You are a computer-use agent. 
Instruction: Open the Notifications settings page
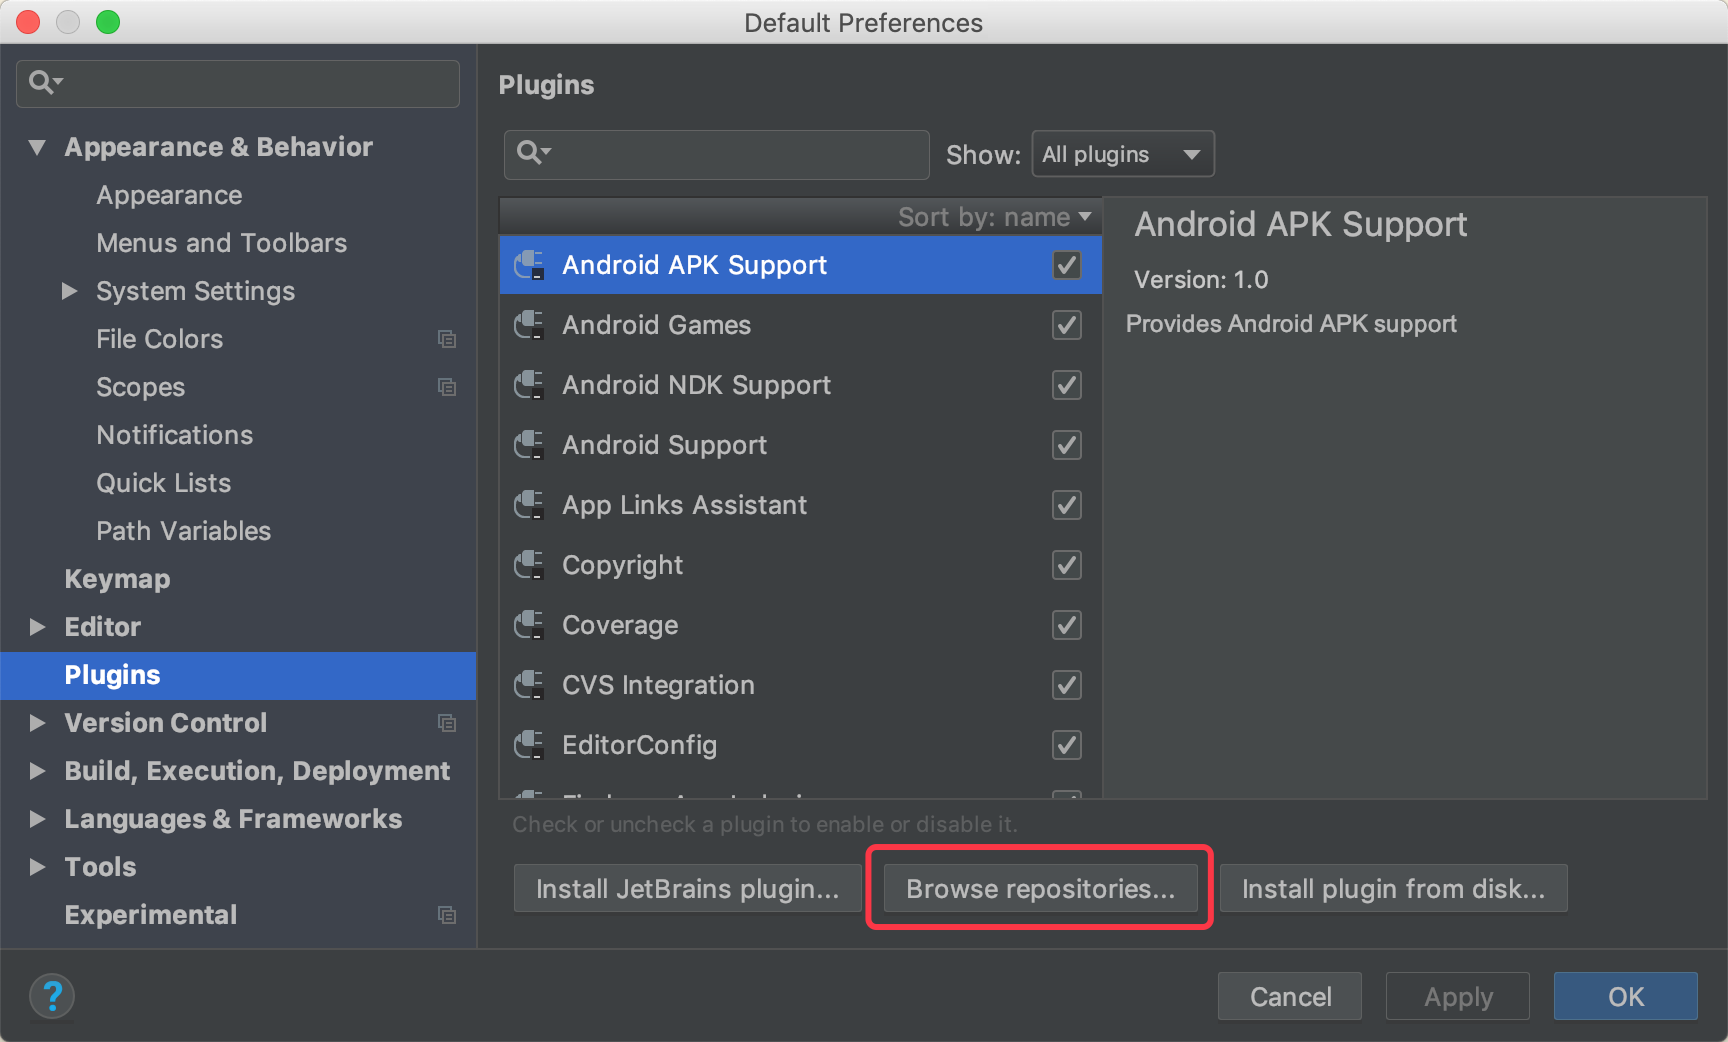[x=174, y=435]
